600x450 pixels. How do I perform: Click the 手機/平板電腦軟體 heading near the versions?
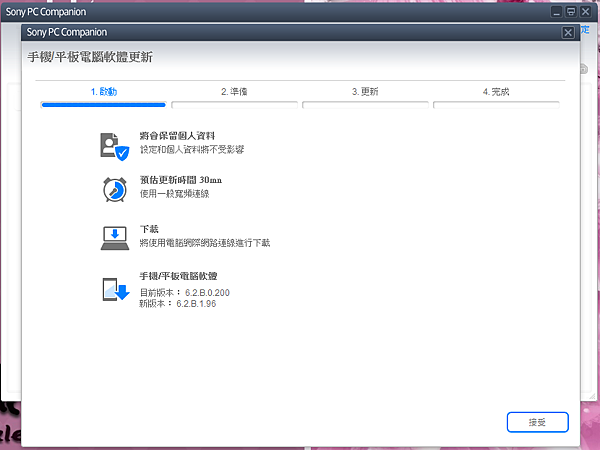point(178,276)
